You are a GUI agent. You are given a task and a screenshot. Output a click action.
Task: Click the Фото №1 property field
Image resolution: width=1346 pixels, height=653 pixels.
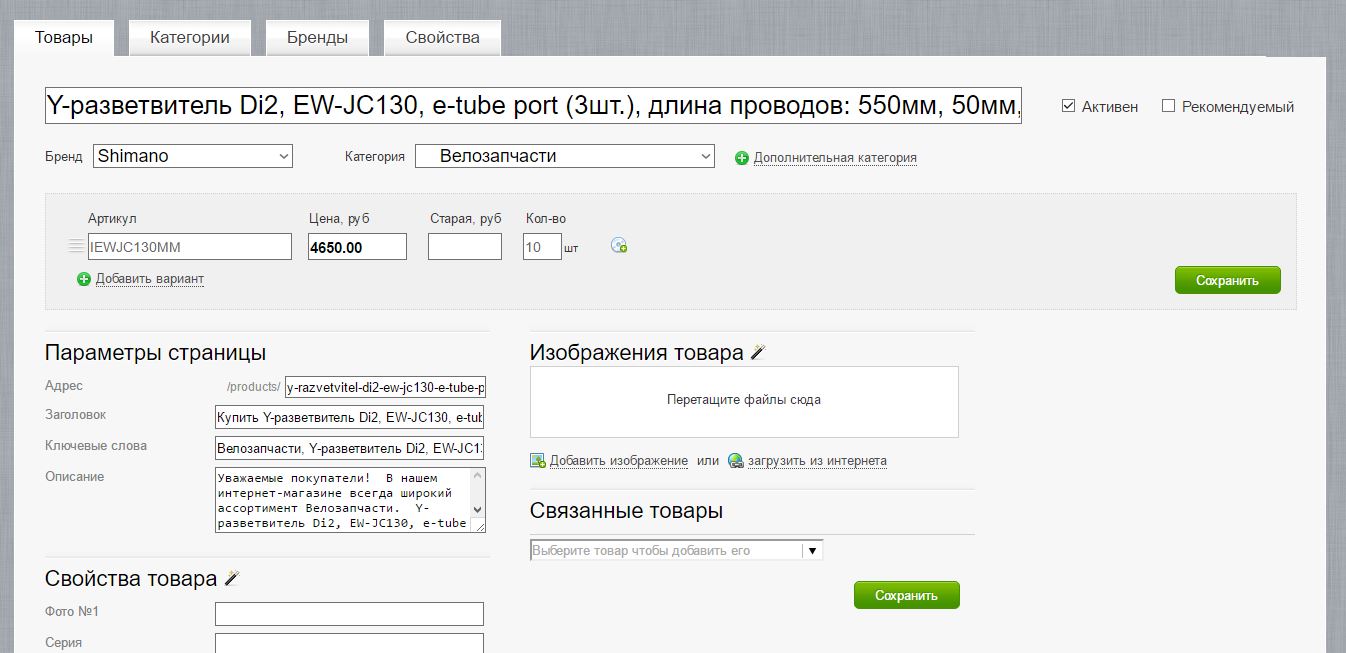tap(349, 614)
